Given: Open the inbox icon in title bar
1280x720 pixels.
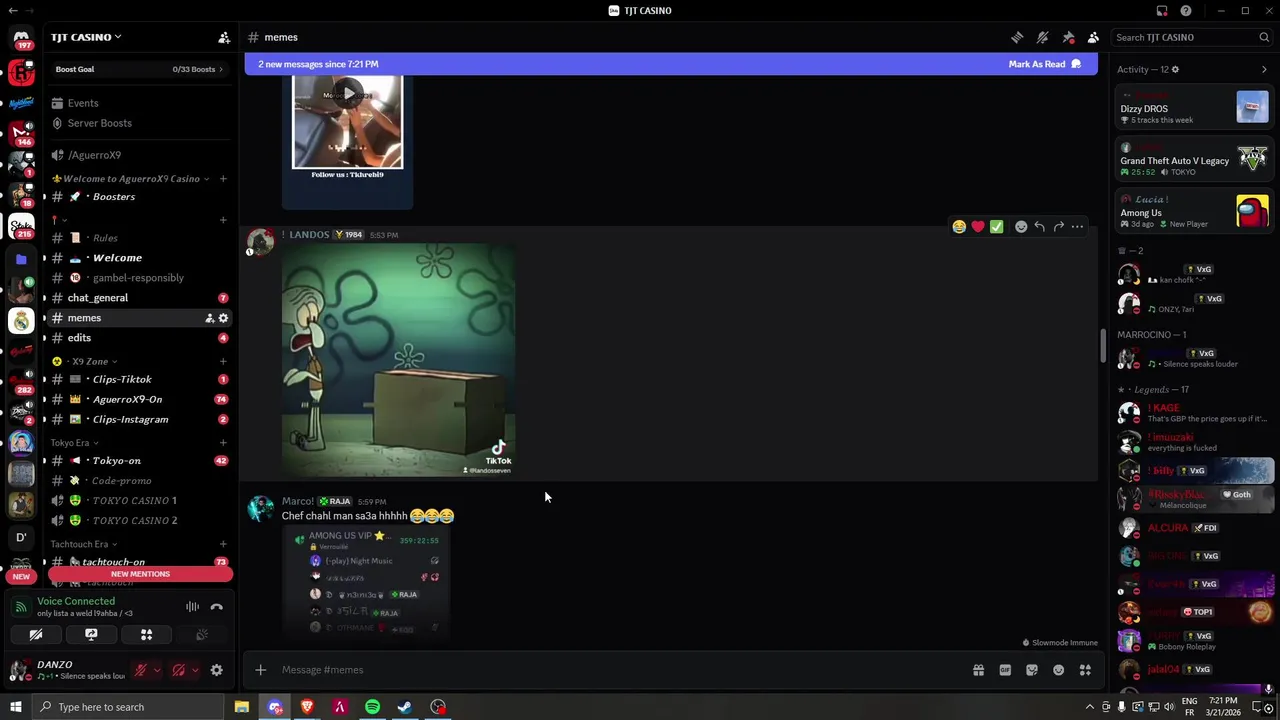Looking at the screenshot, I should pos(1162,11).
